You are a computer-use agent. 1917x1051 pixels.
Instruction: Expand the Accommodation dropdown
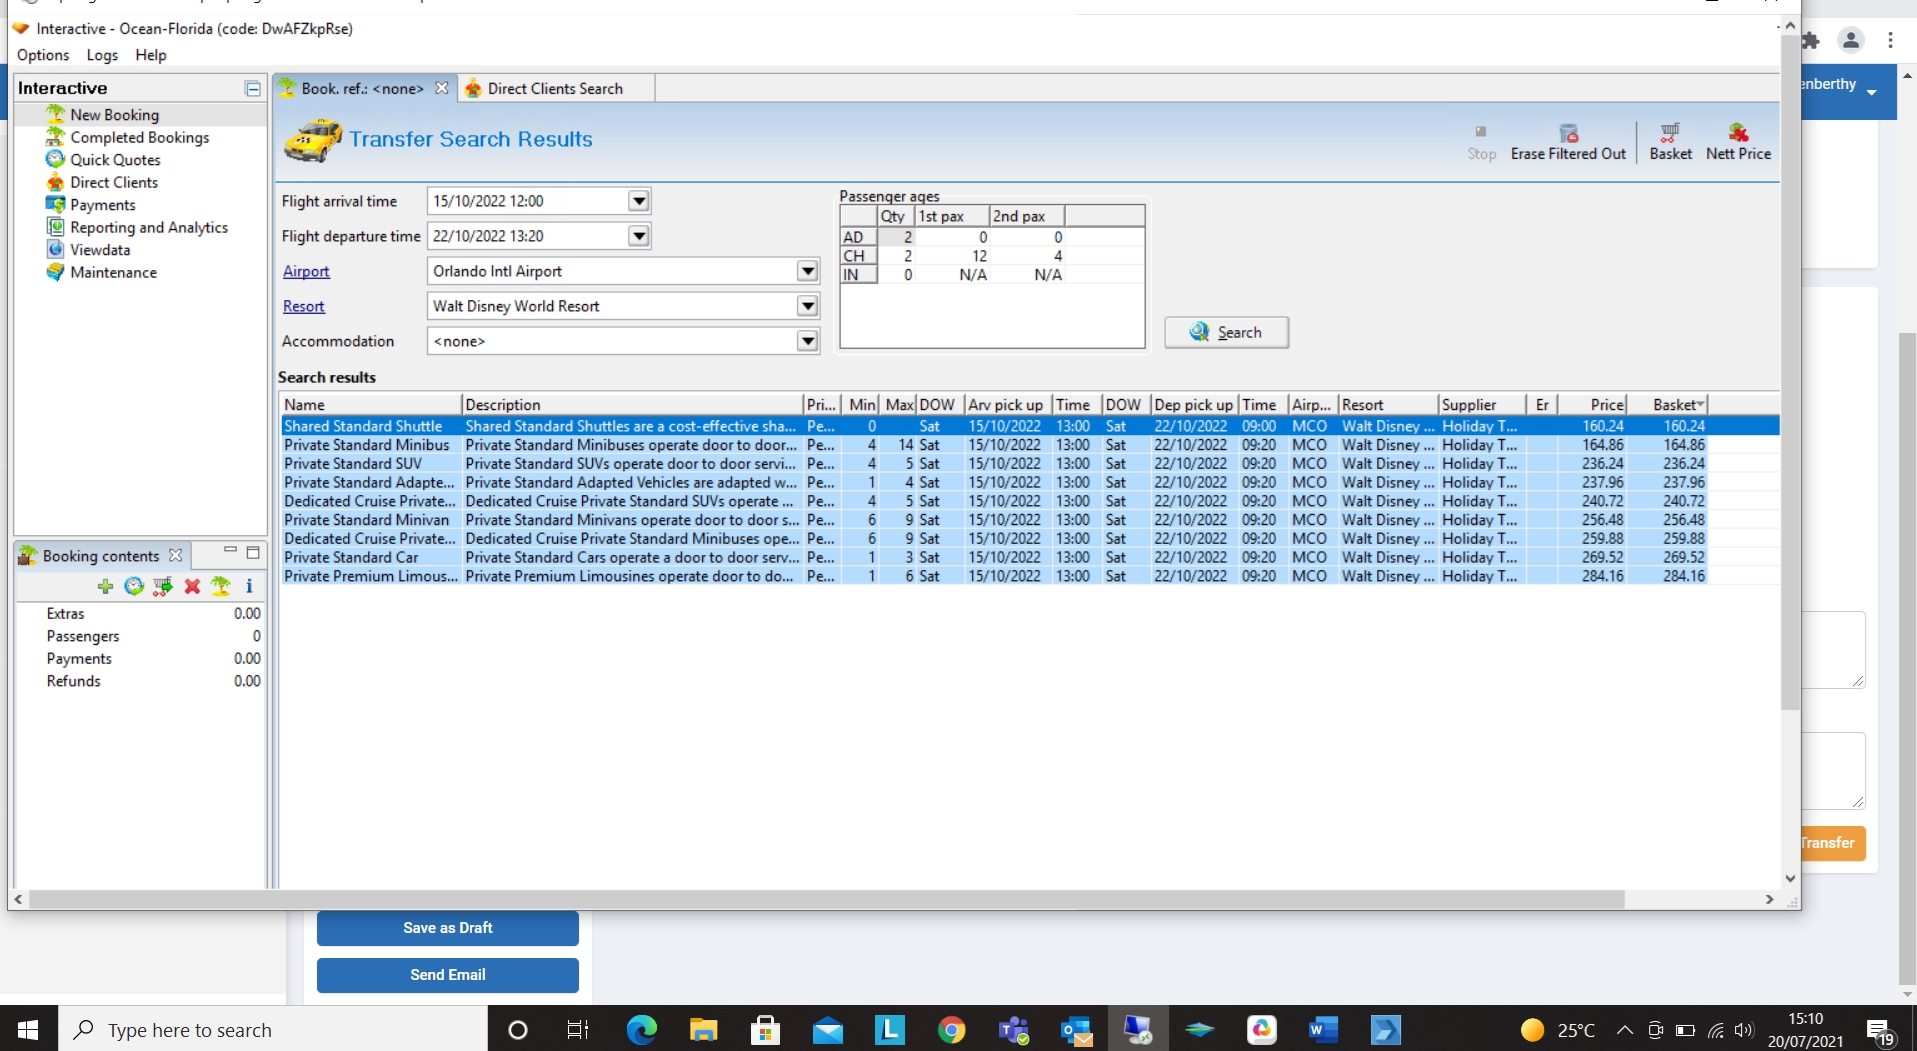[807, 341]
